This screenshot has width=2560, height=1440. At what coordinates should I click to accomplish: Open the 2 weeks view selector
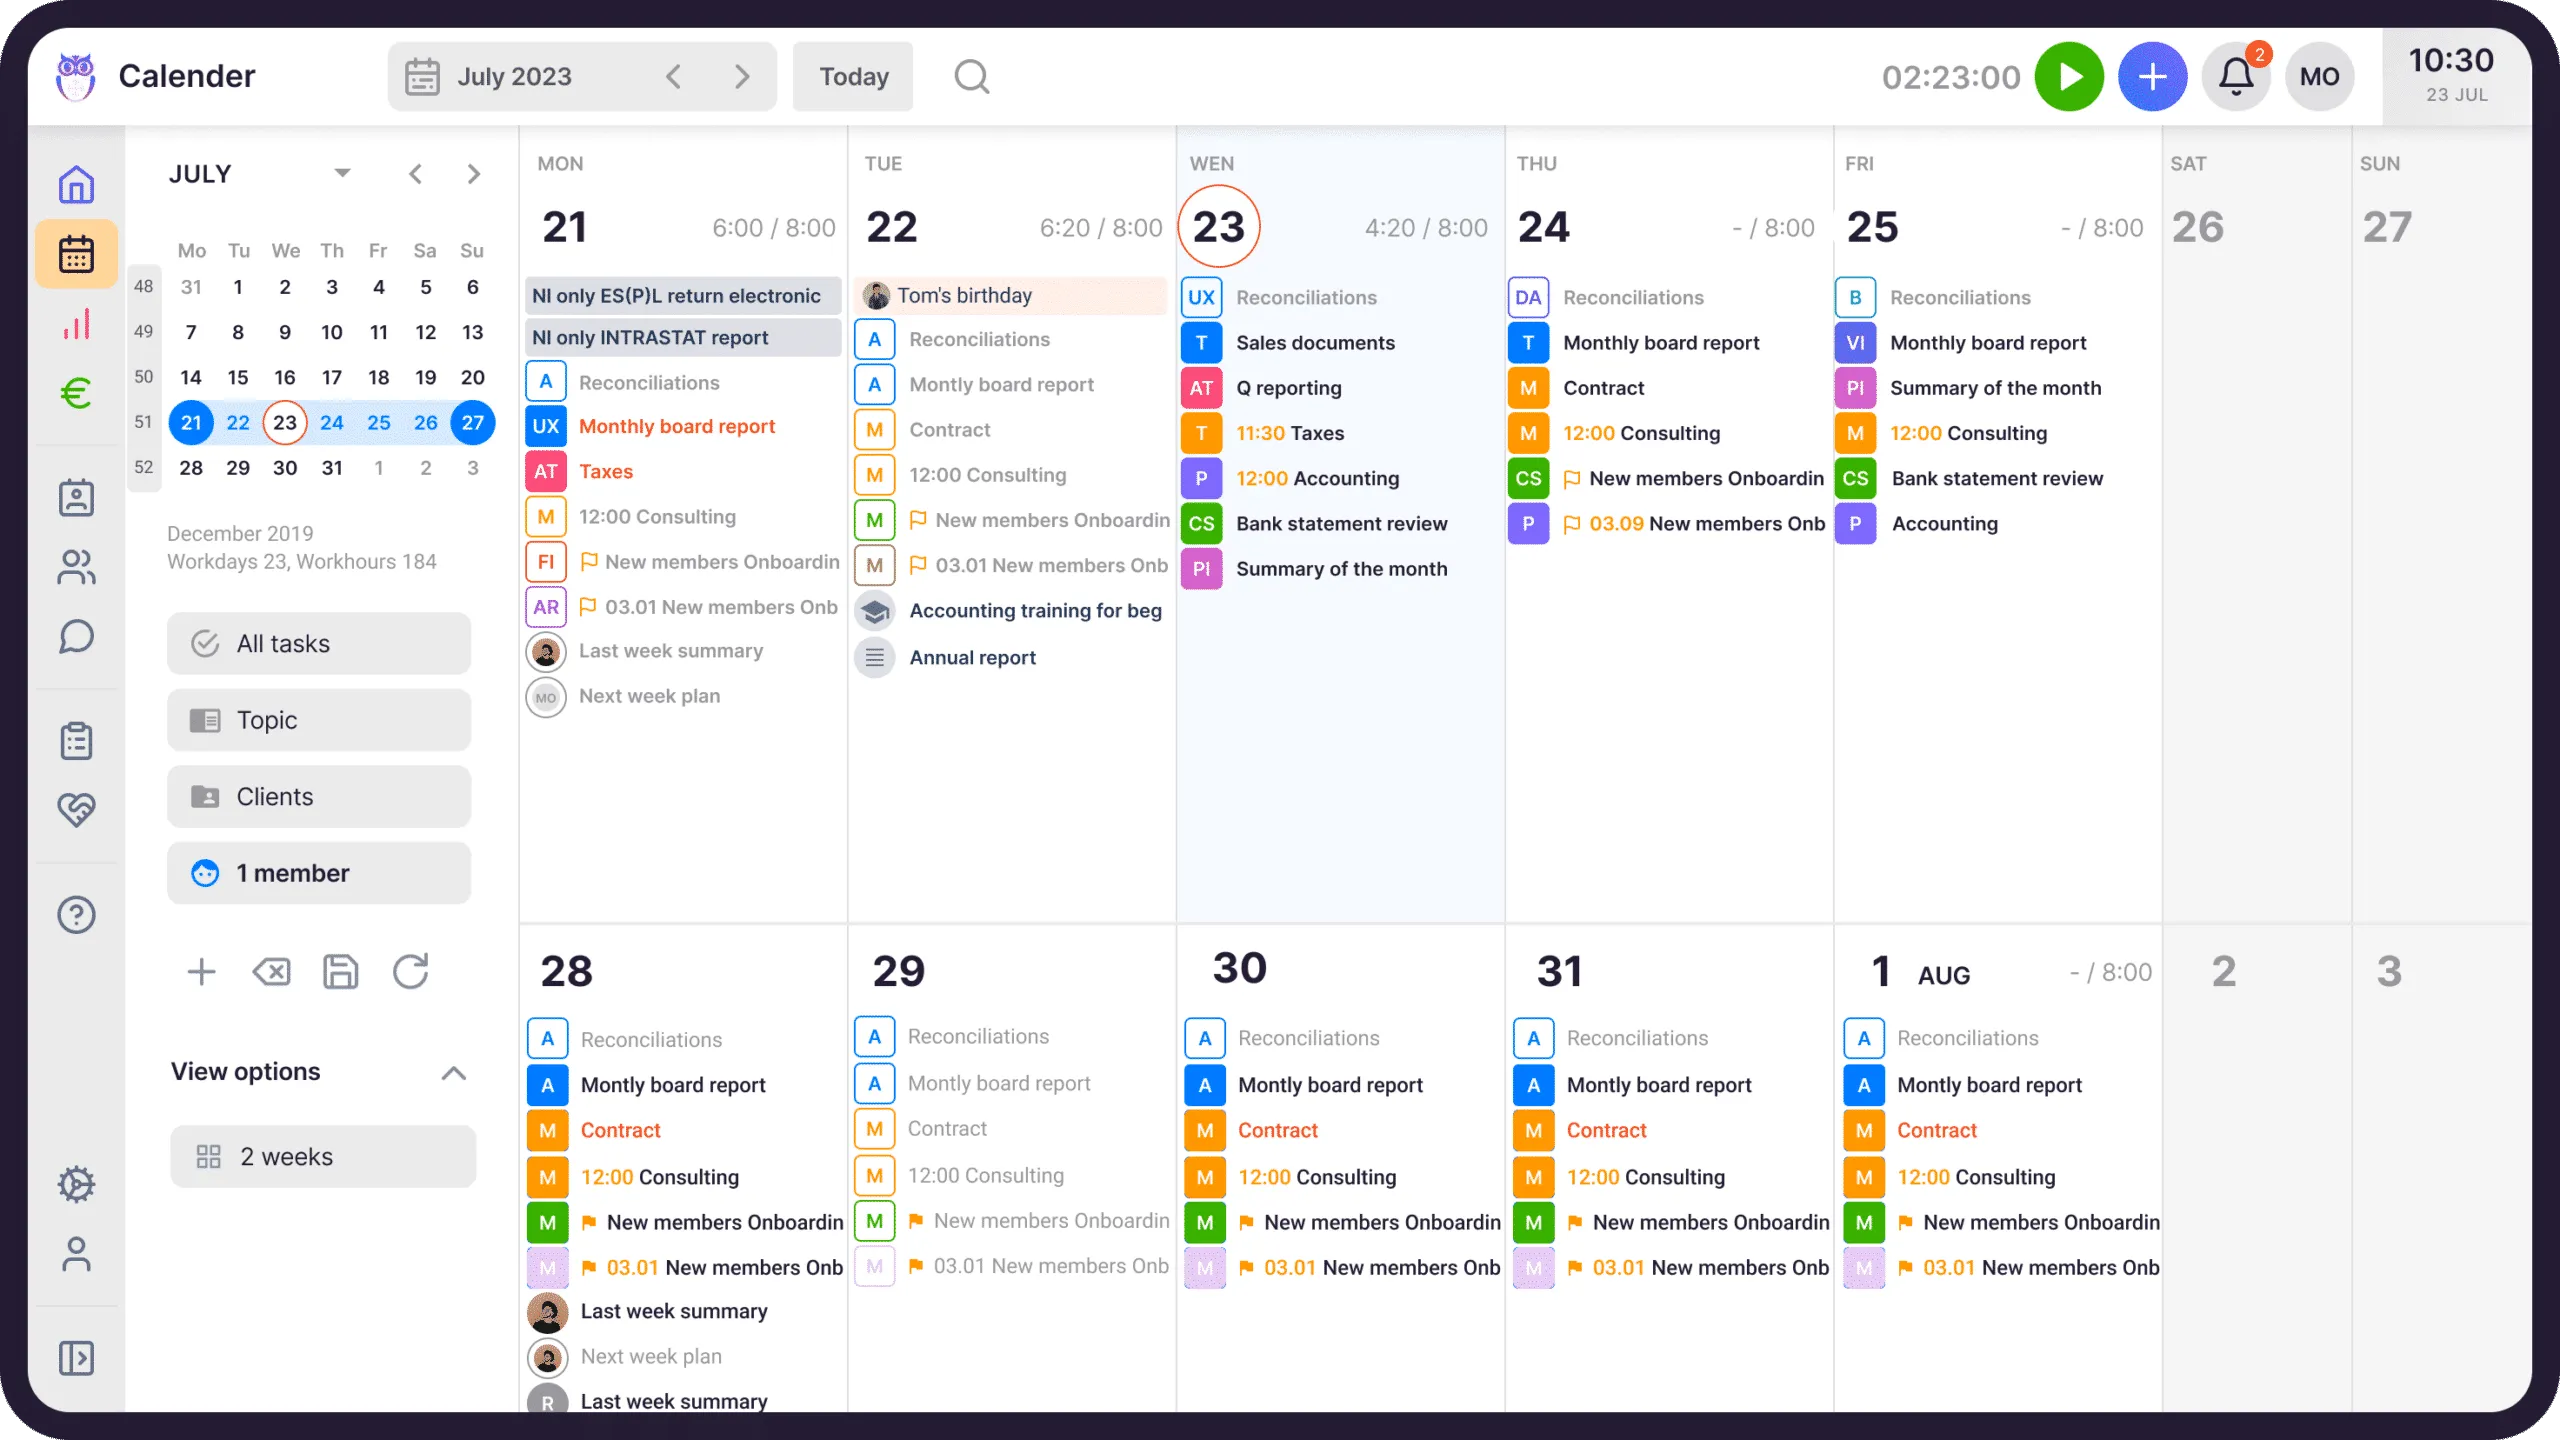click(322, 1156)
